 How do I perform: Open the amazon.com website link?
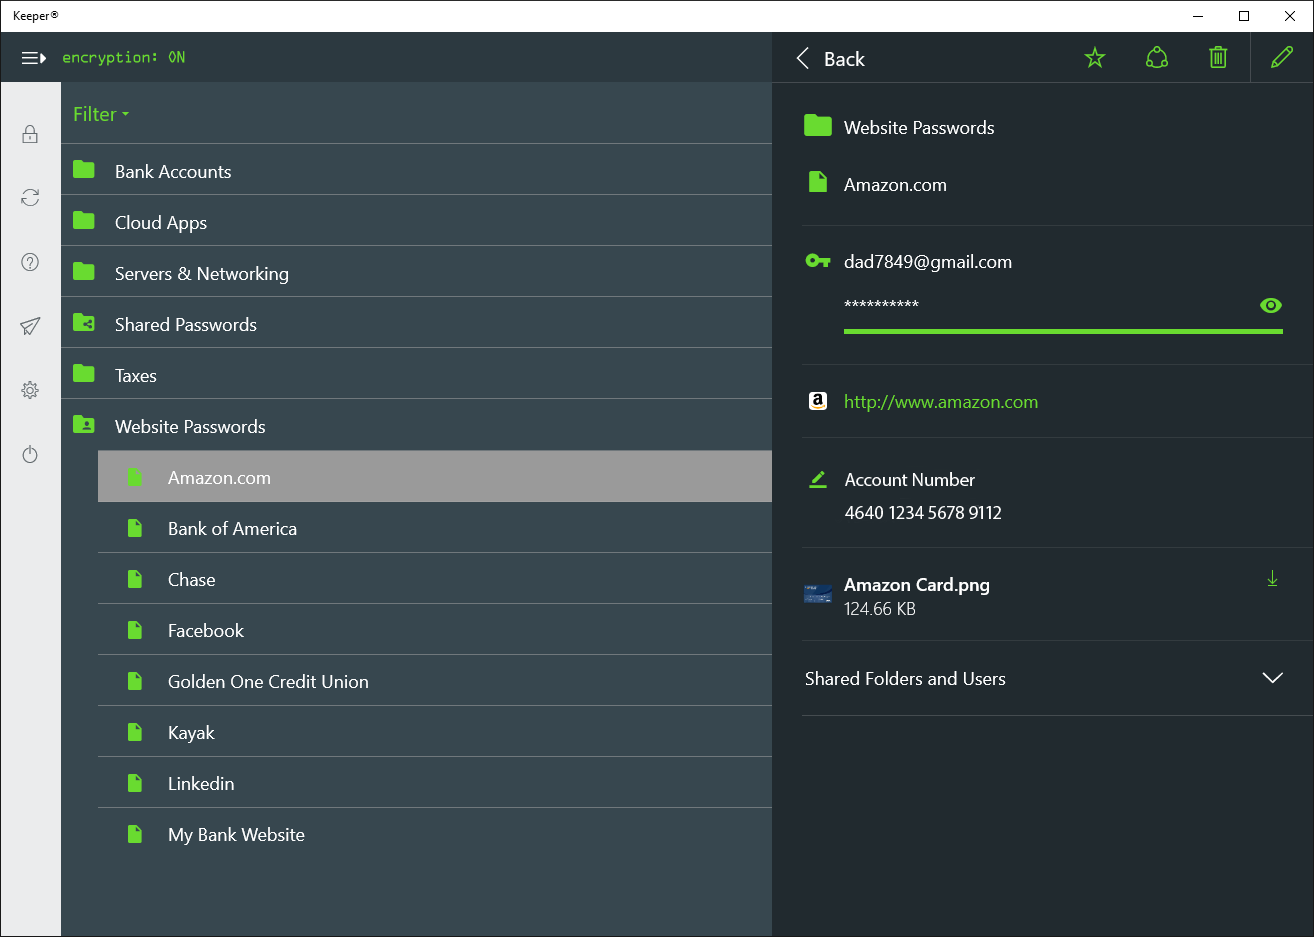[x=941, y=402]
